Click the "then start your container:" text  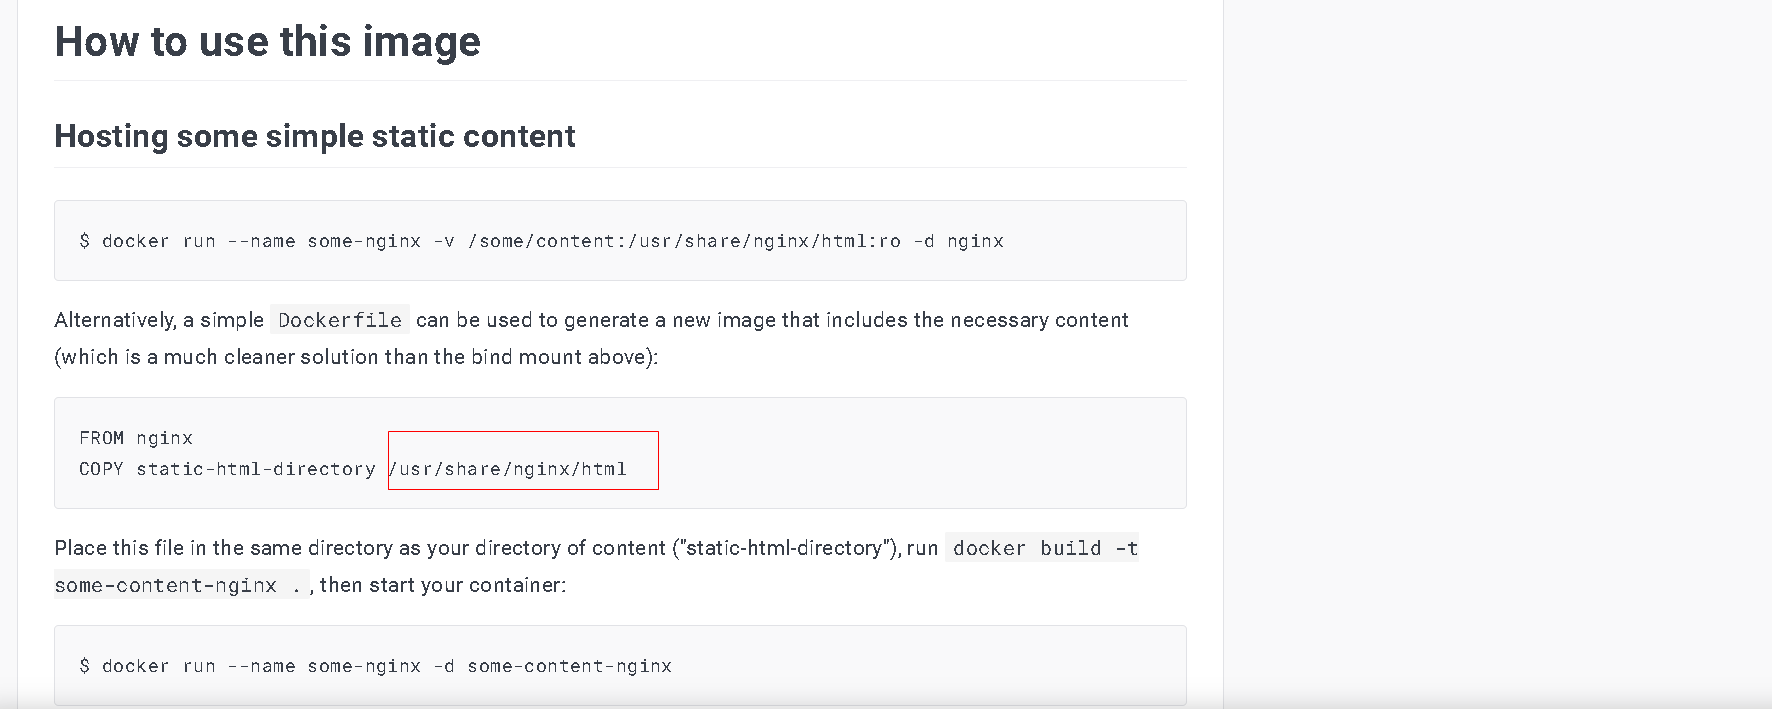tap(443, 585)
